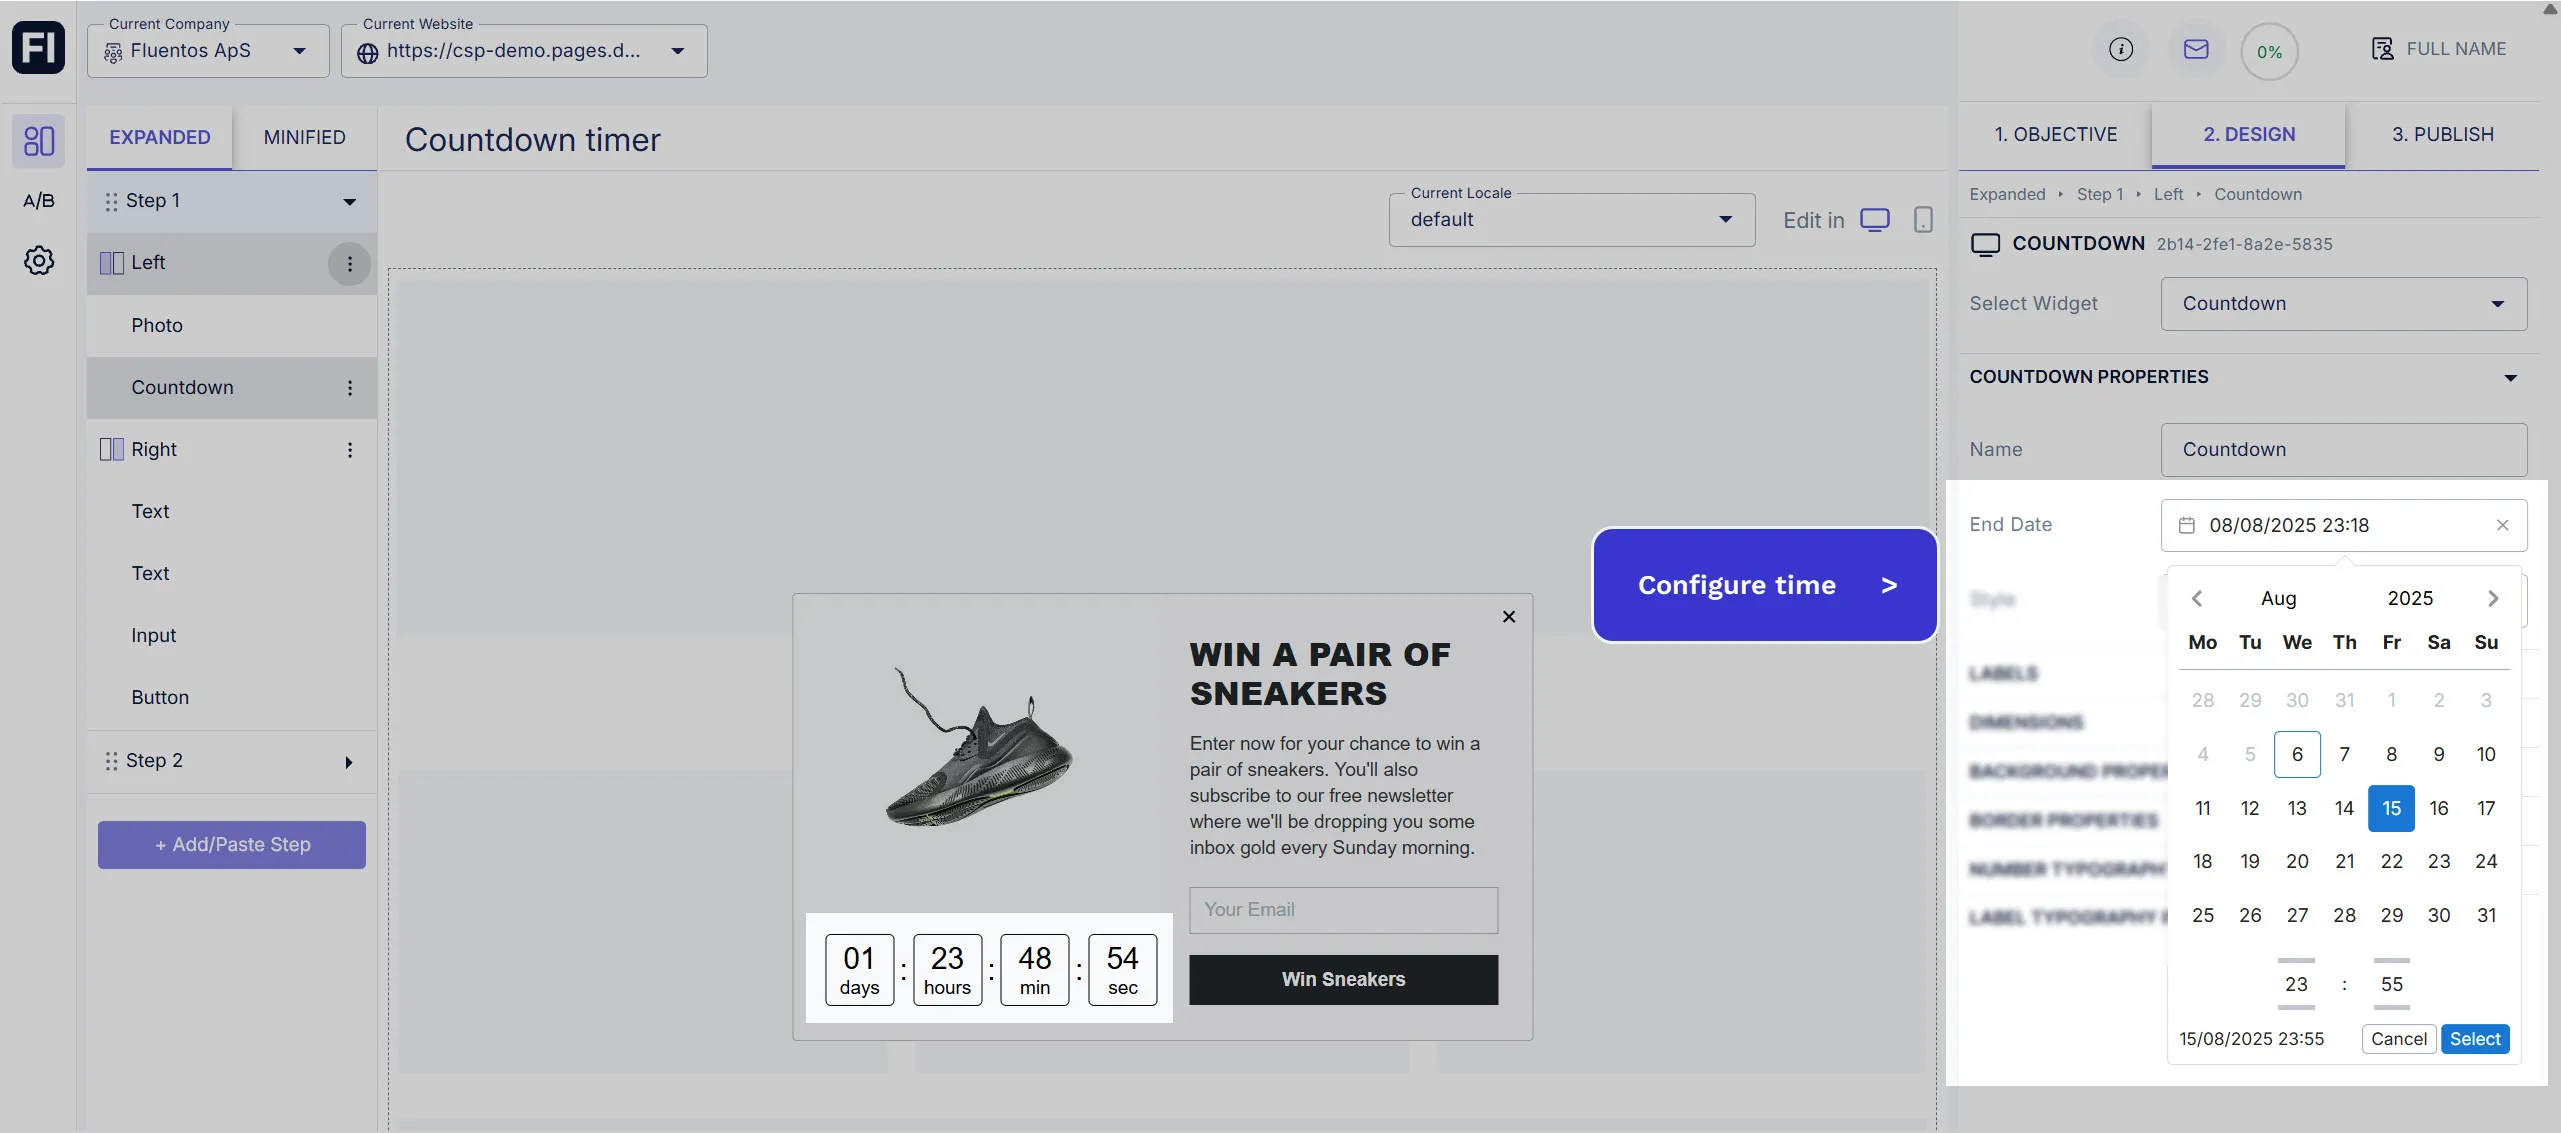Screen dimensions: 2561x1133
Task: Expand Step 2 in the layers list
Action: tap(349, 761)
